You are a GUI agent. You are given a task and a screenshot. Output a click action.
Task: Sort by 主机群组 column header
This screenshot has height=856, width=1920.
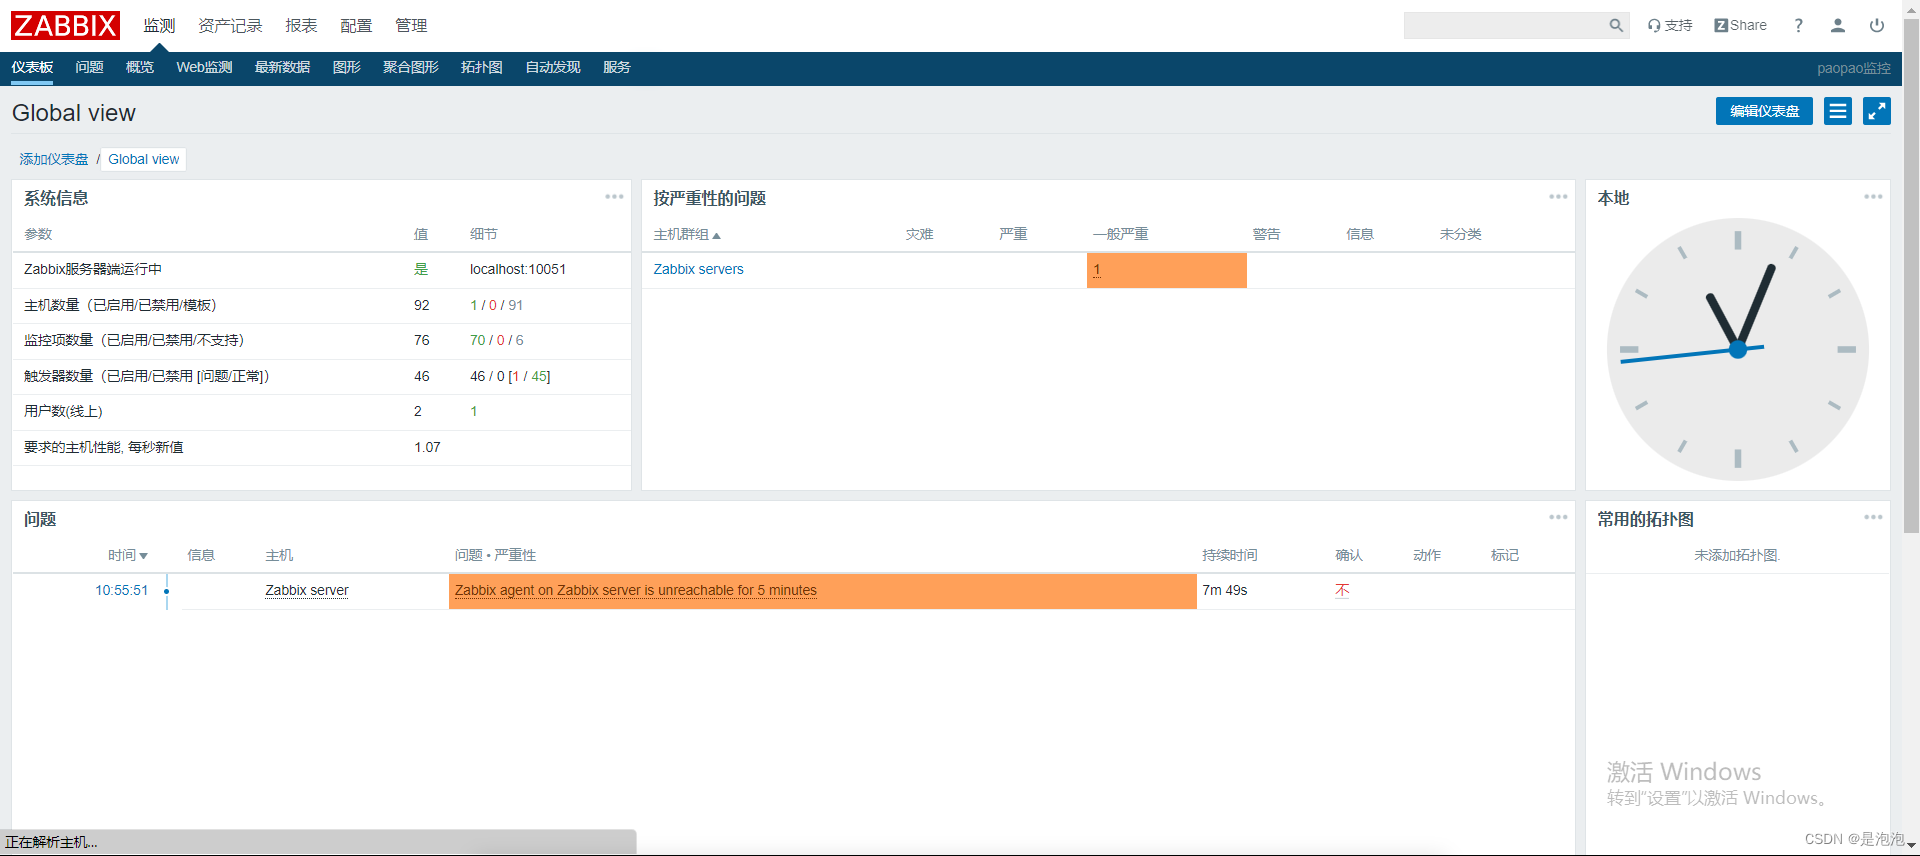686,234
